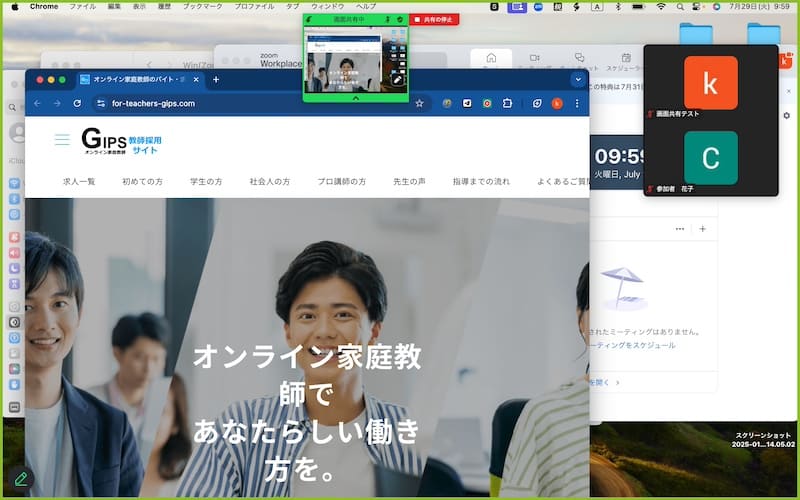Image resolution: width=800 pixels, height=500 pixels.
Task: Bookmark this page with the star icon
Action: pos(420,103)
